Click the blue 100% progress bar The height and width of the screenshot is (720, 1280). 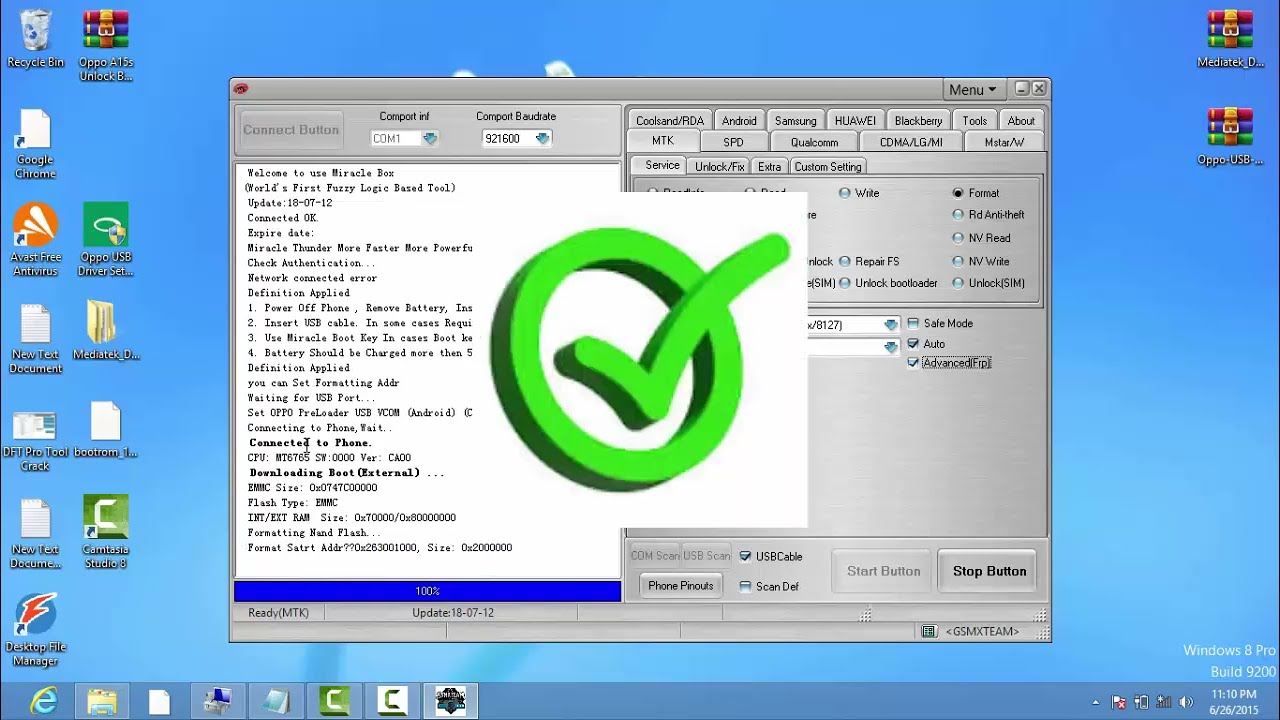427,591
